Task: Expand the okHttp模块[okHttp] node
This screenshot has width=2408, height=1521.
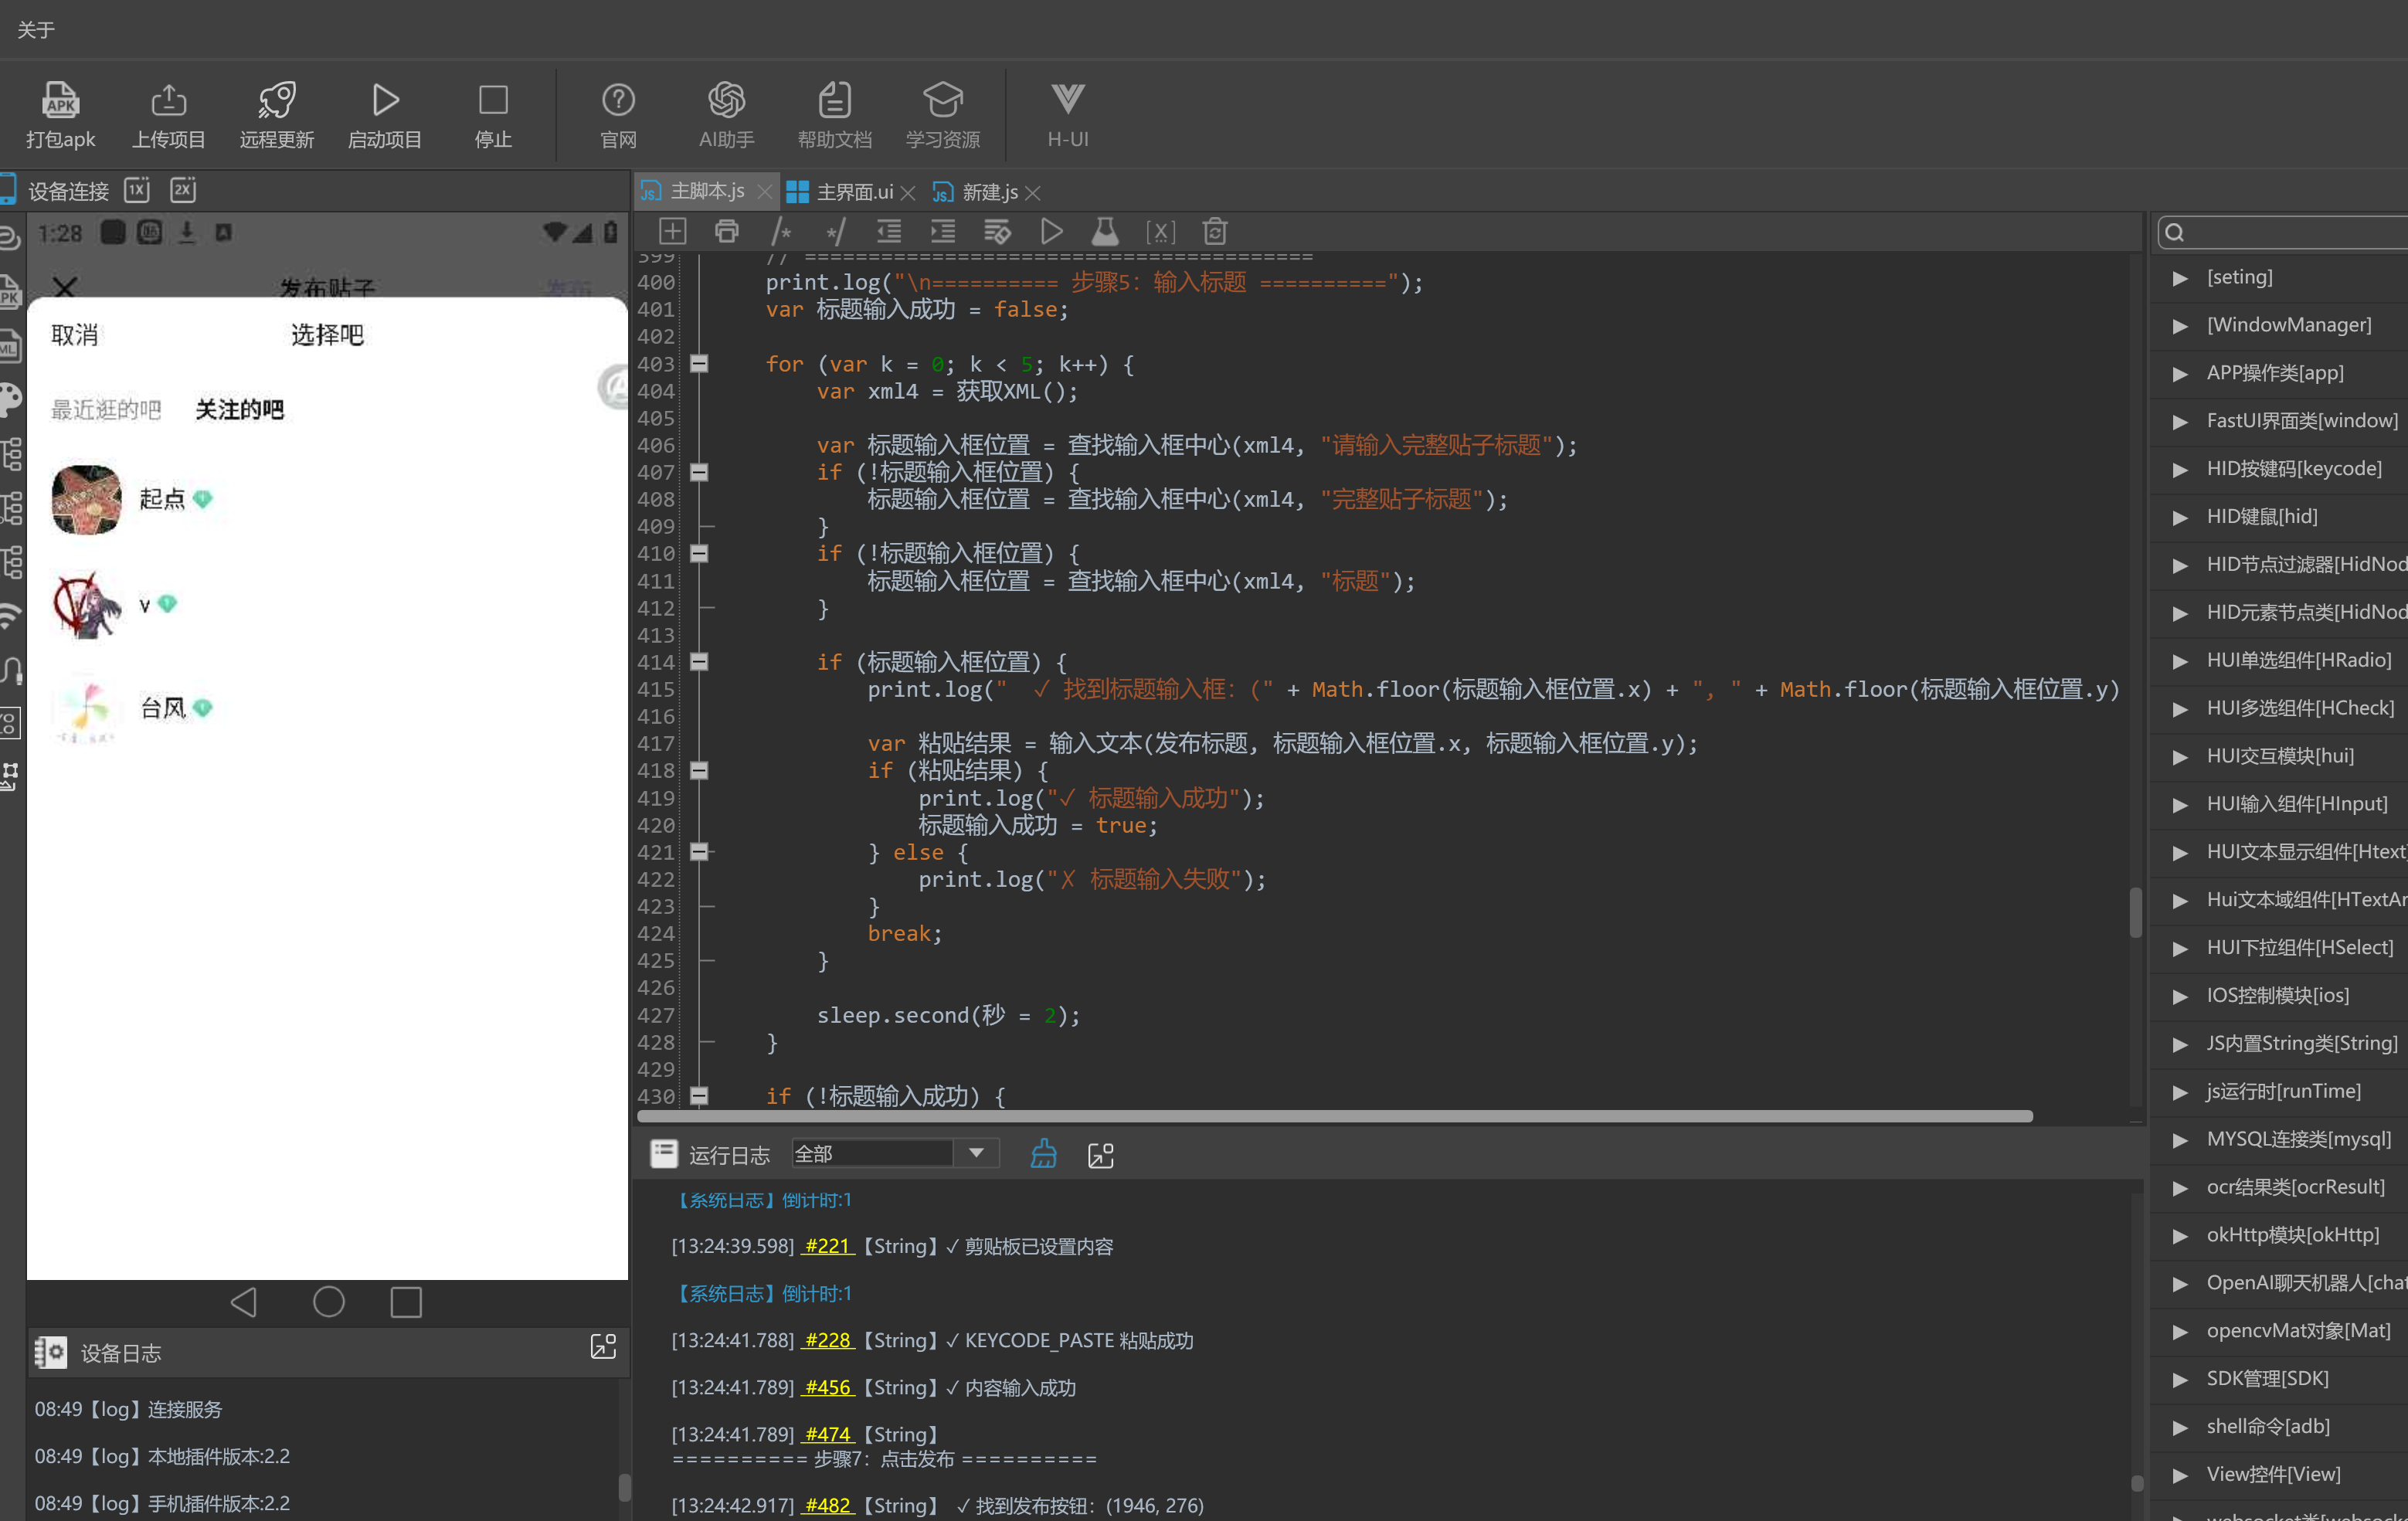Action: click(2179, 1236)
